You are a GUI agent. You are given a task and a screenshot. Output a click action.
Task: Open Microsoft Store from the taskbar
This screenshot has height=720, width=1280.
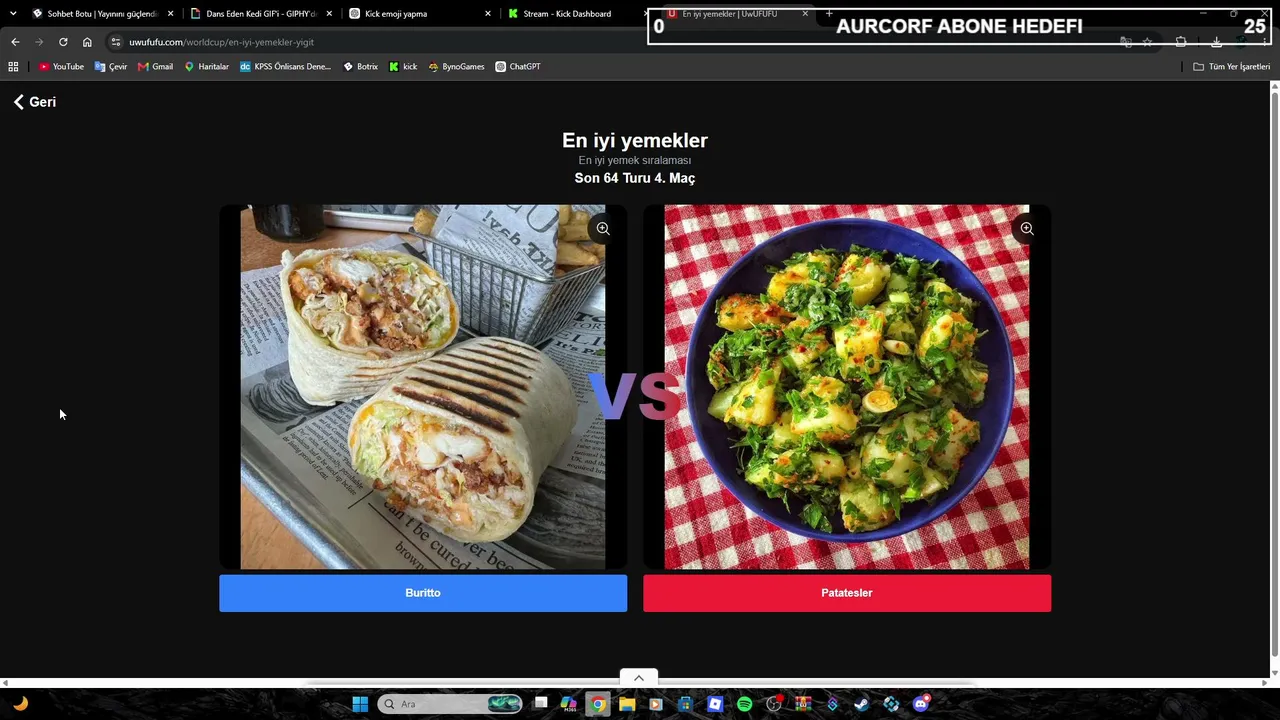(685, 704)
